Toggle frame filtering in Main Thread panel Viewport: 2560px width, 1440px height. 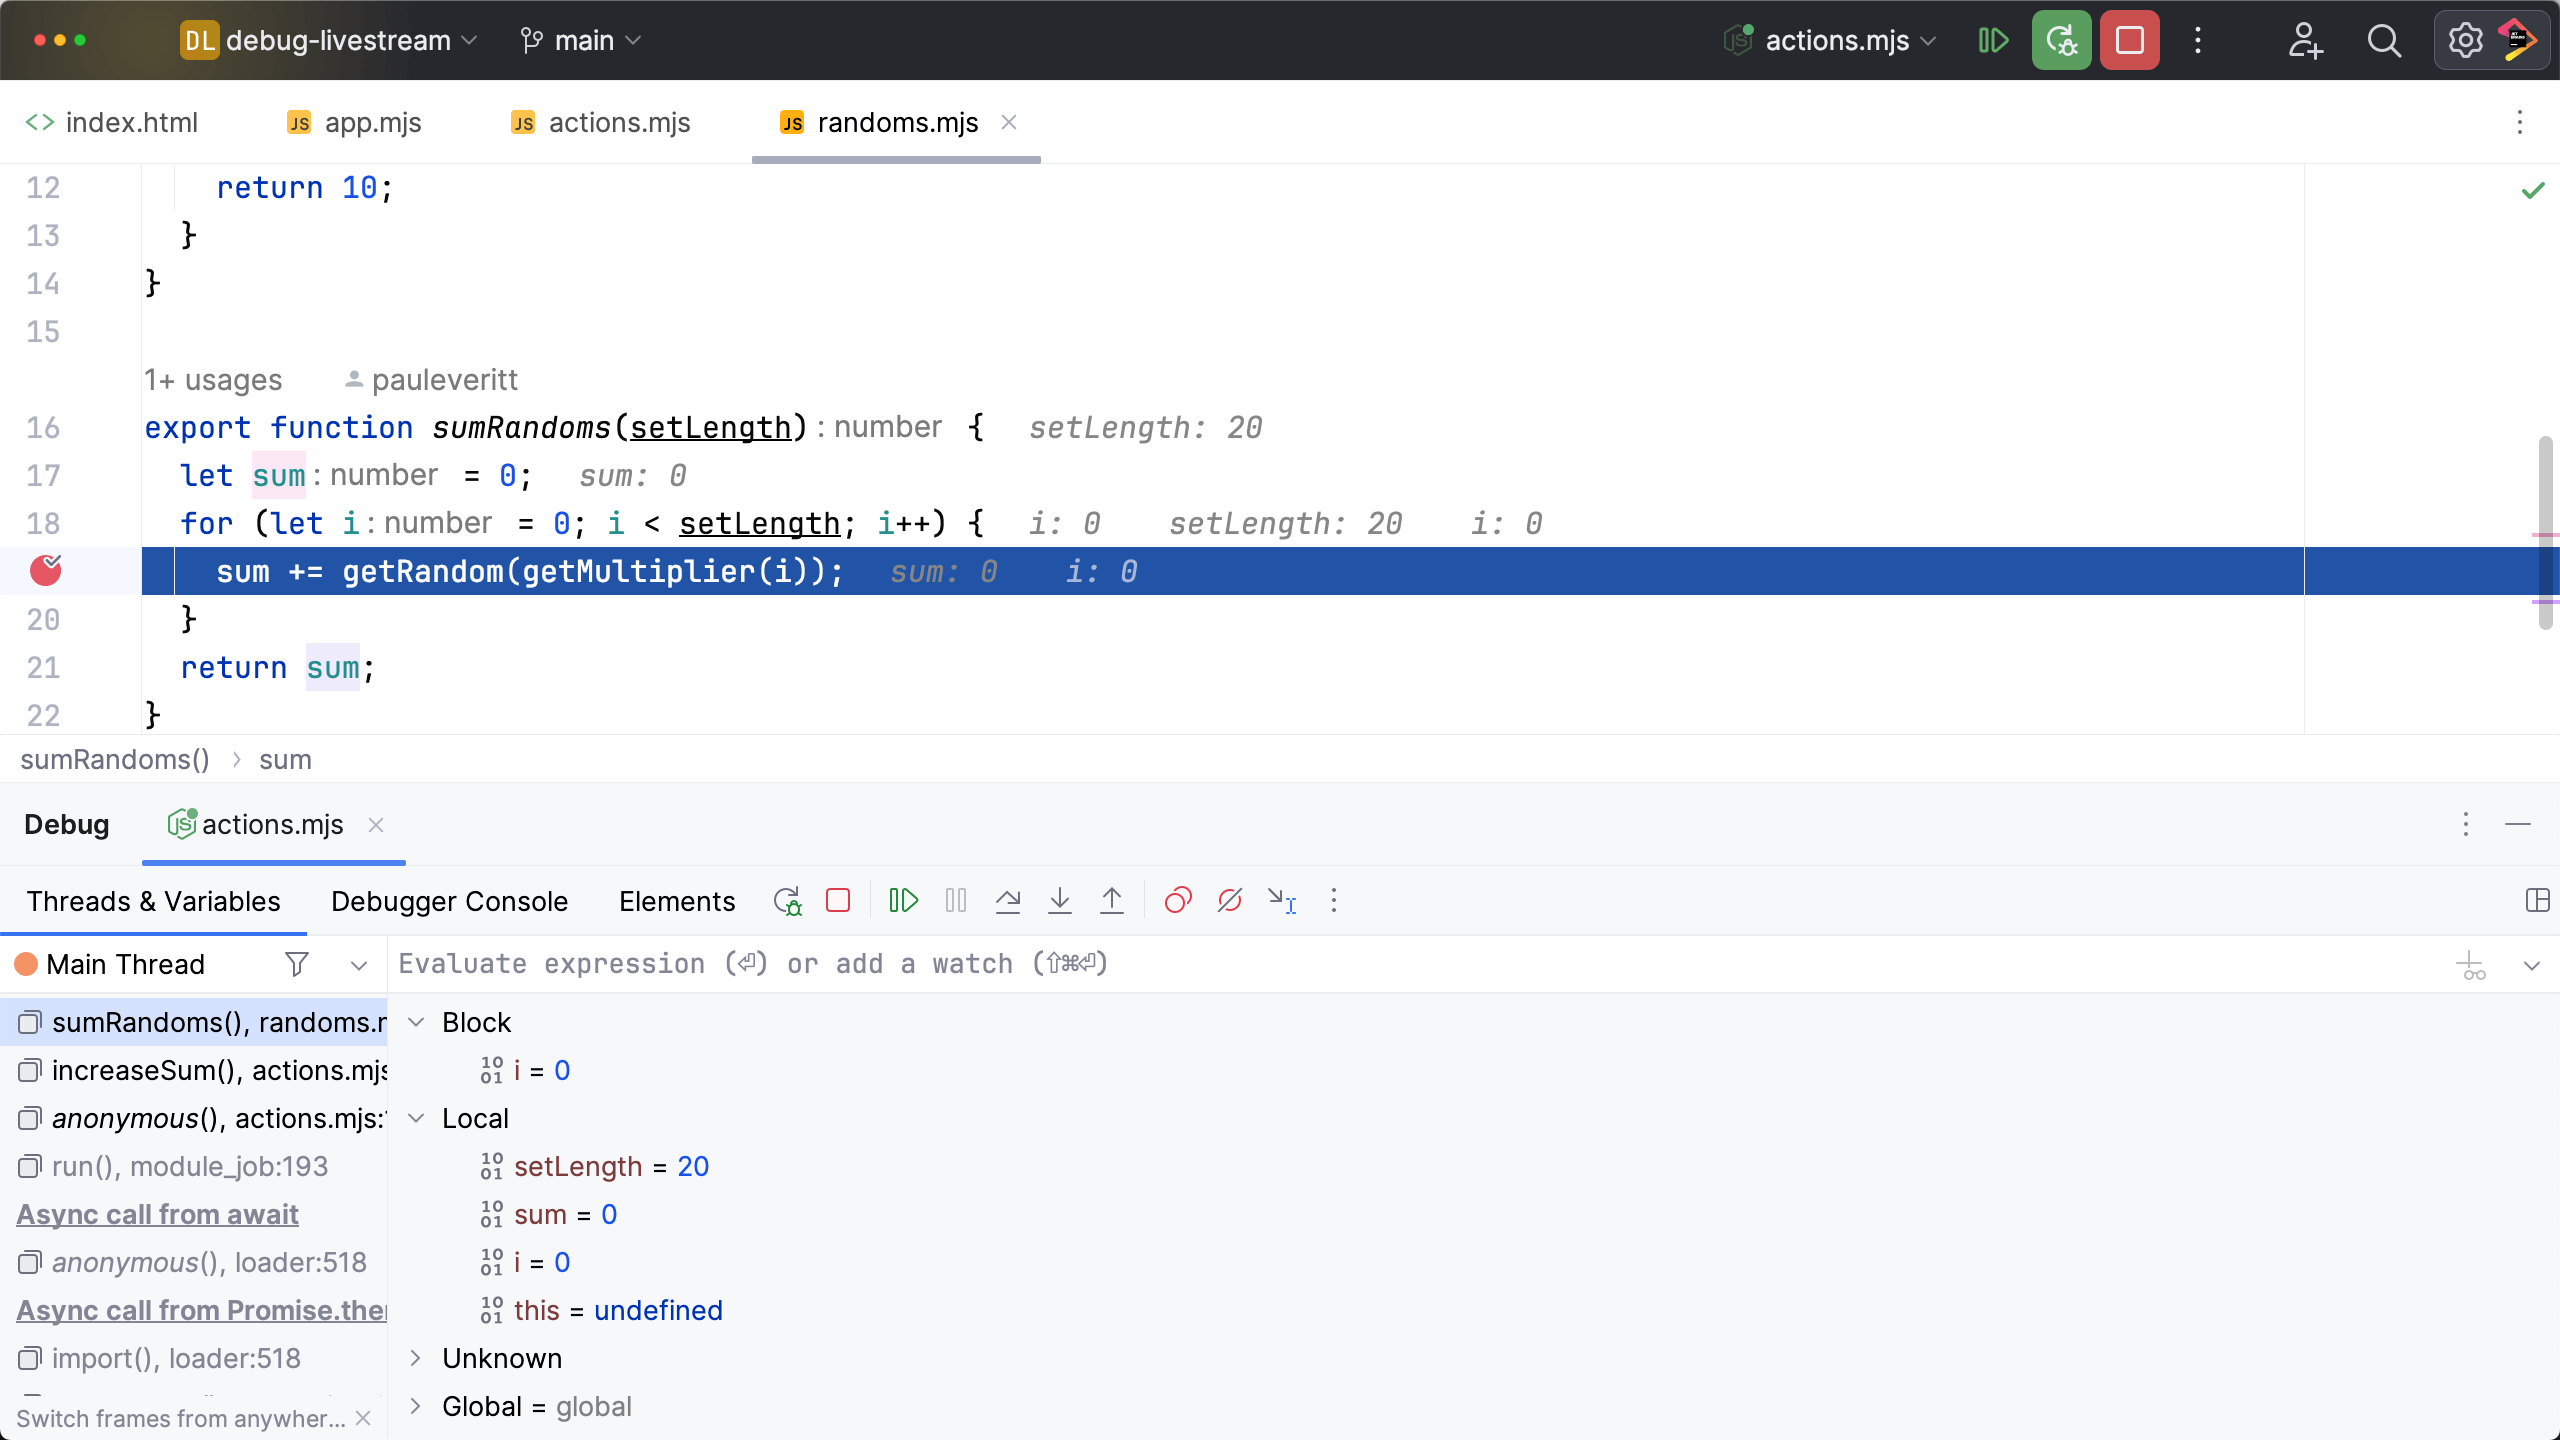(296, 964)
